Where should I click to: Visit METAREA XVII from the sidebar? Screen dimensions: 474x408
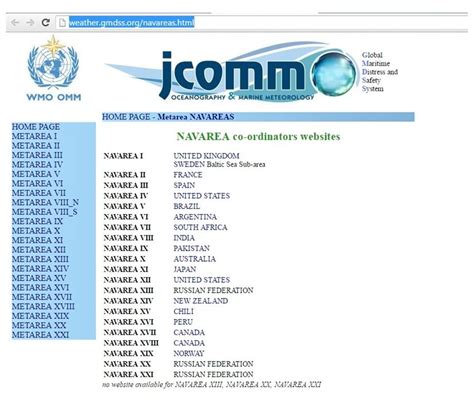(x=42, y=297)
